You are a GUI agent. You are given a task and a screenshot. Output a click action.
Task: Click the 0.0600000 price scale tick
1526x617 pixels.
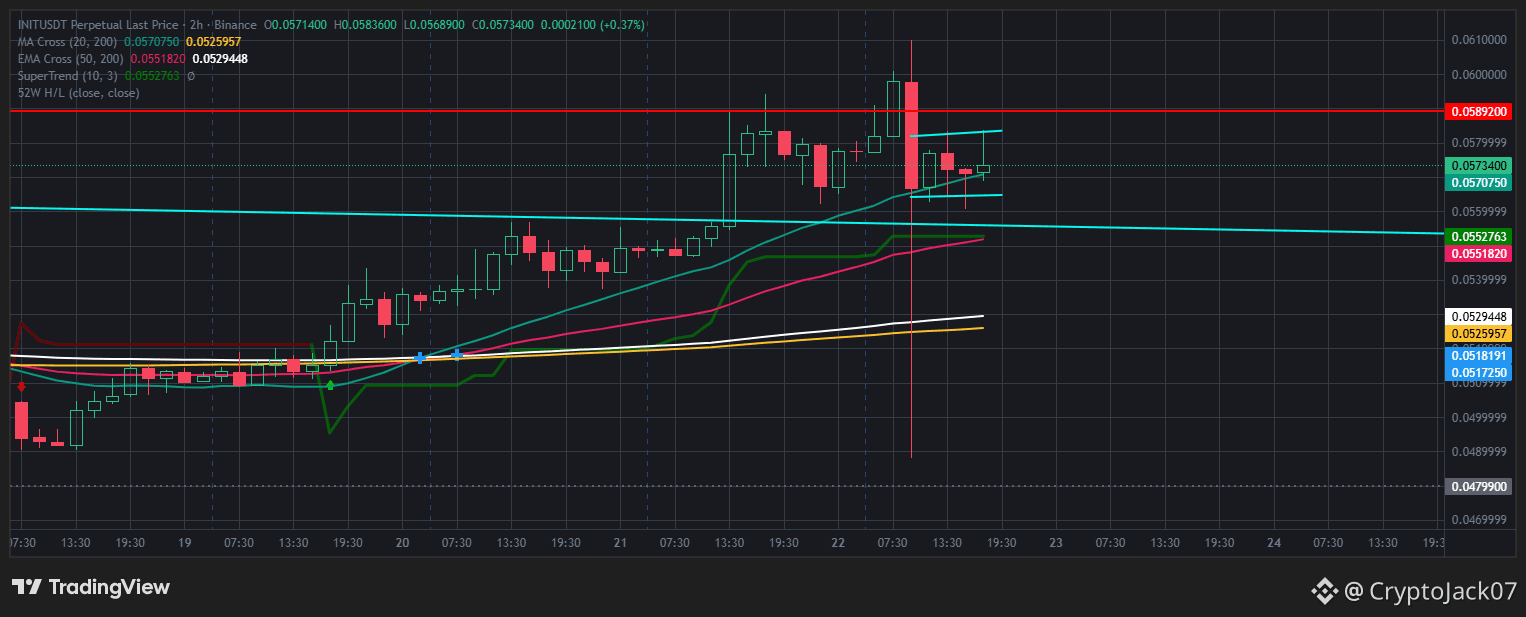[x=1478, y=74]
